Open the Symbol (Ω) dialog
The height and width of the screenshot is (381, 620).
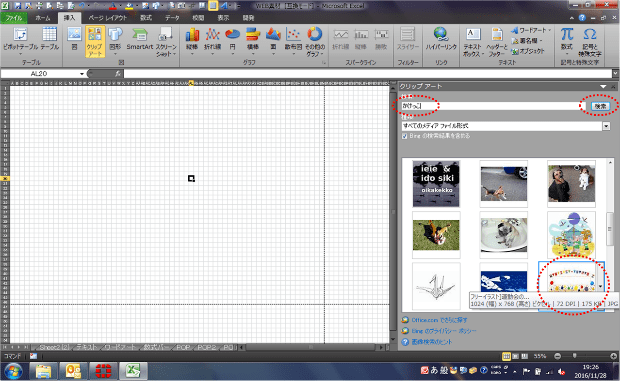[590, 41]
